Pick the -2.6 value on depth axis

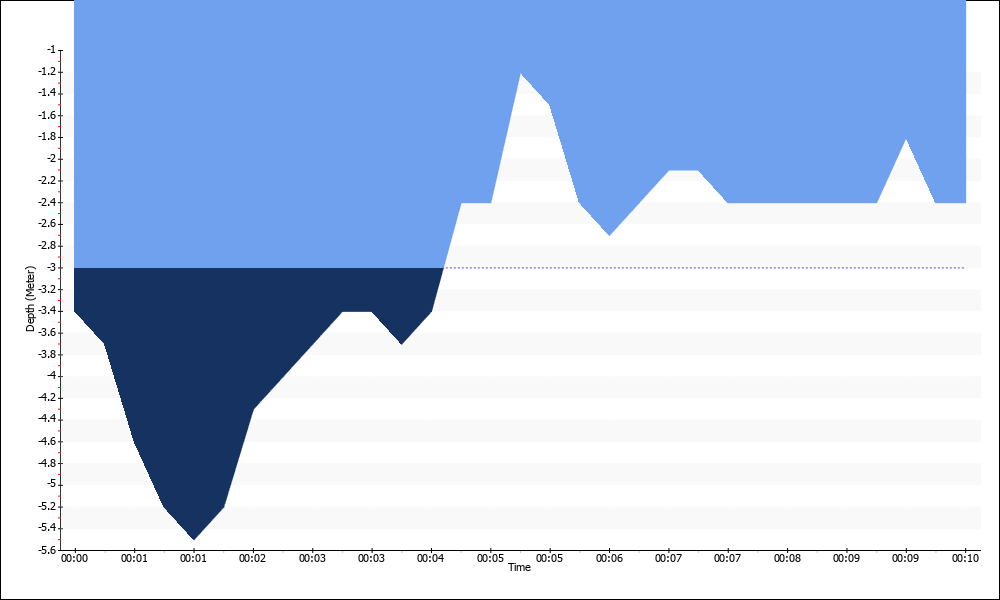(x=48, y=224)
